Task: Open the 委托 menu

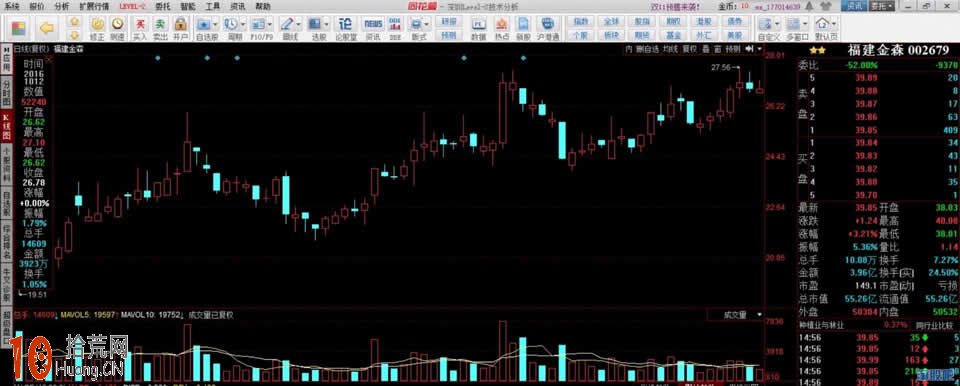Action: 163,6
